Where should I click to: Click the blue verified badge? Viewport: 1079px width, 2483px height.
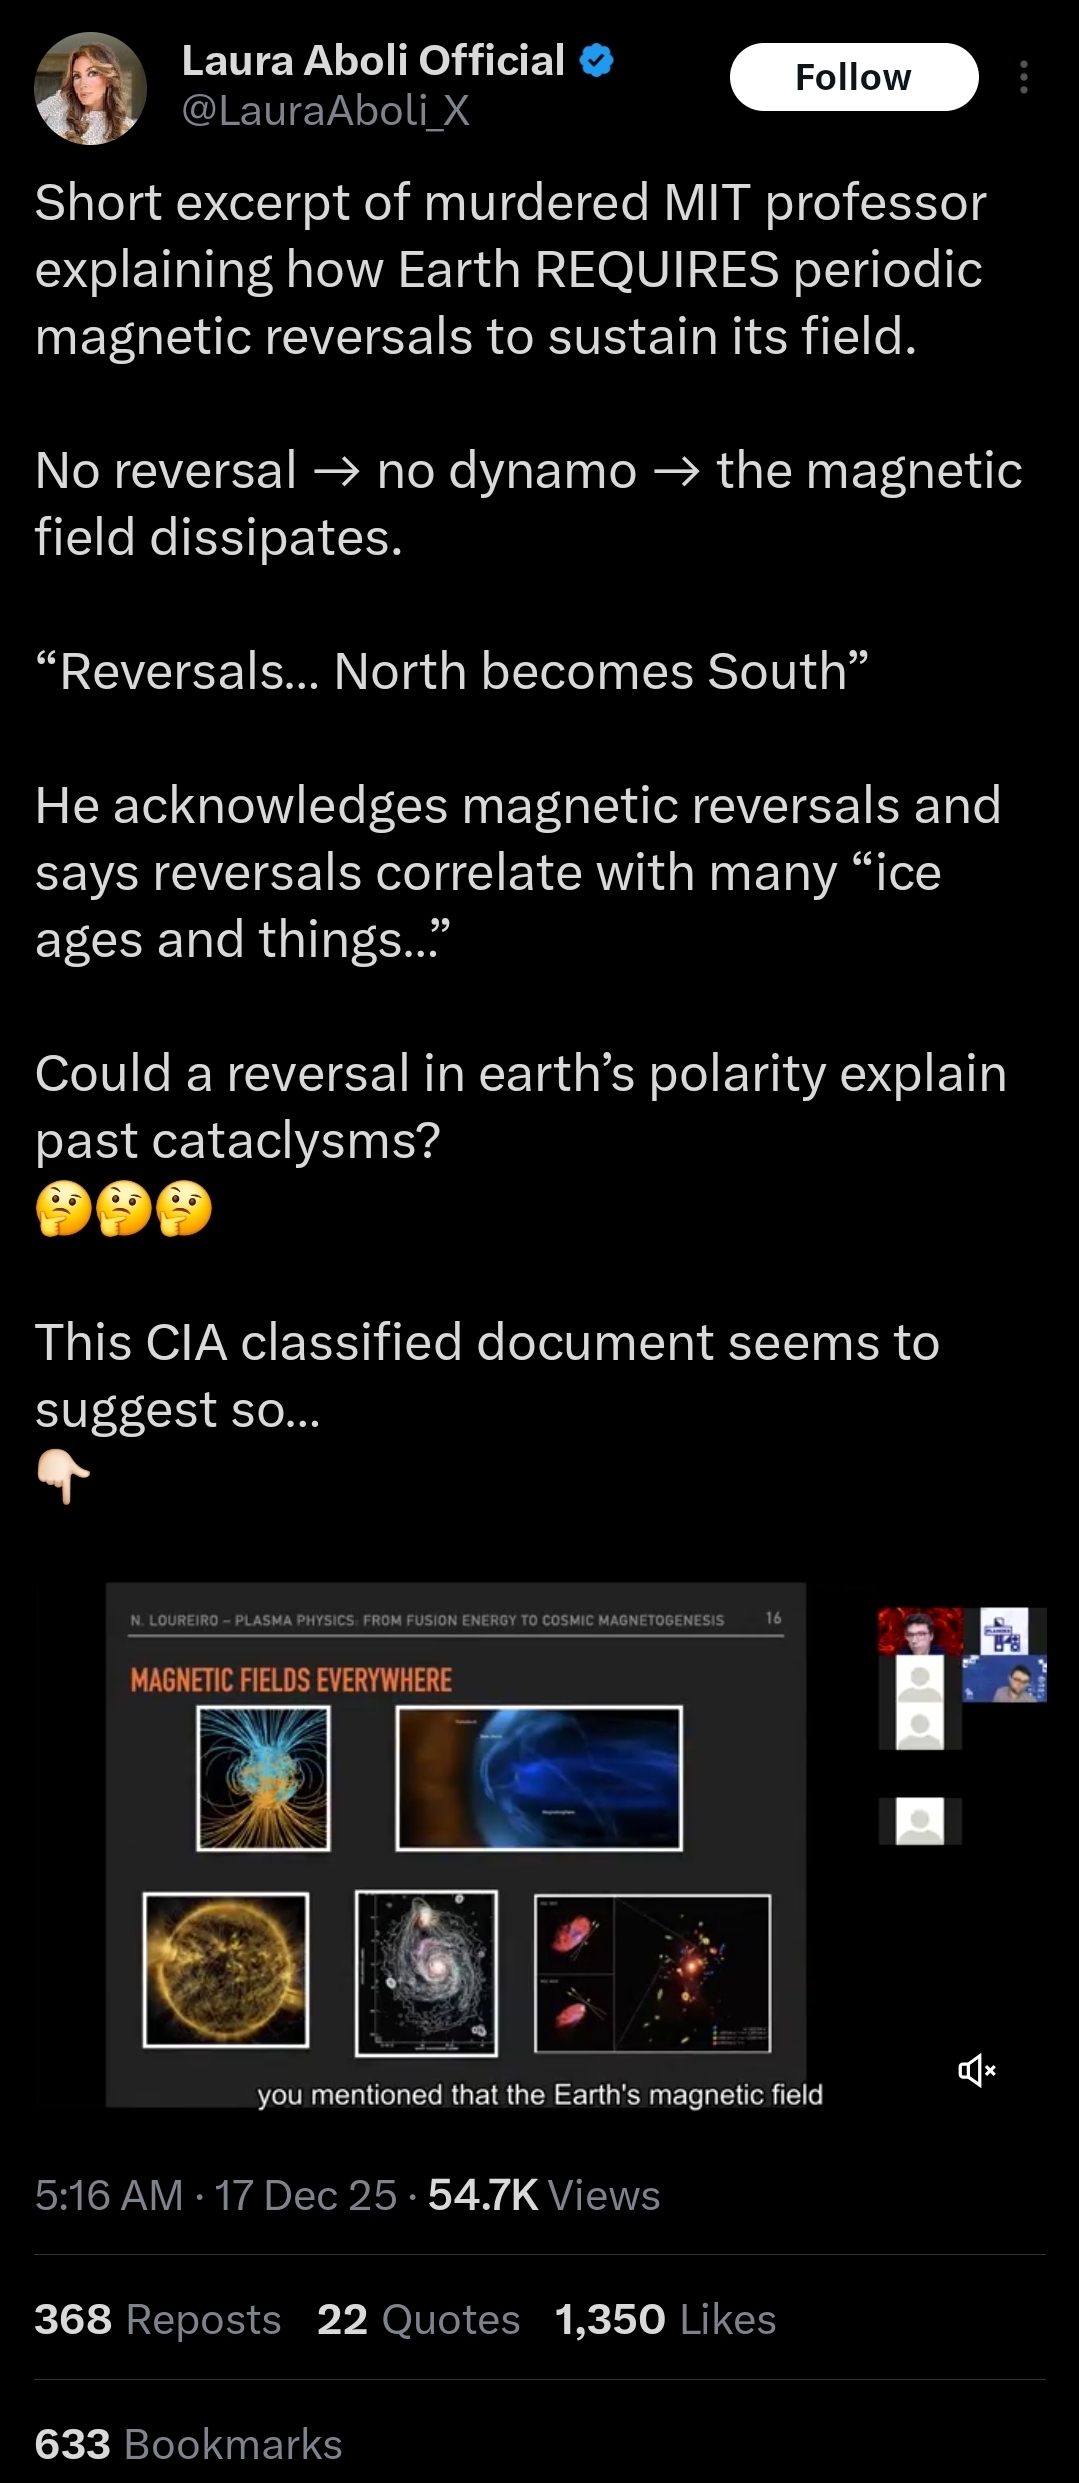[x=597, y=61]
